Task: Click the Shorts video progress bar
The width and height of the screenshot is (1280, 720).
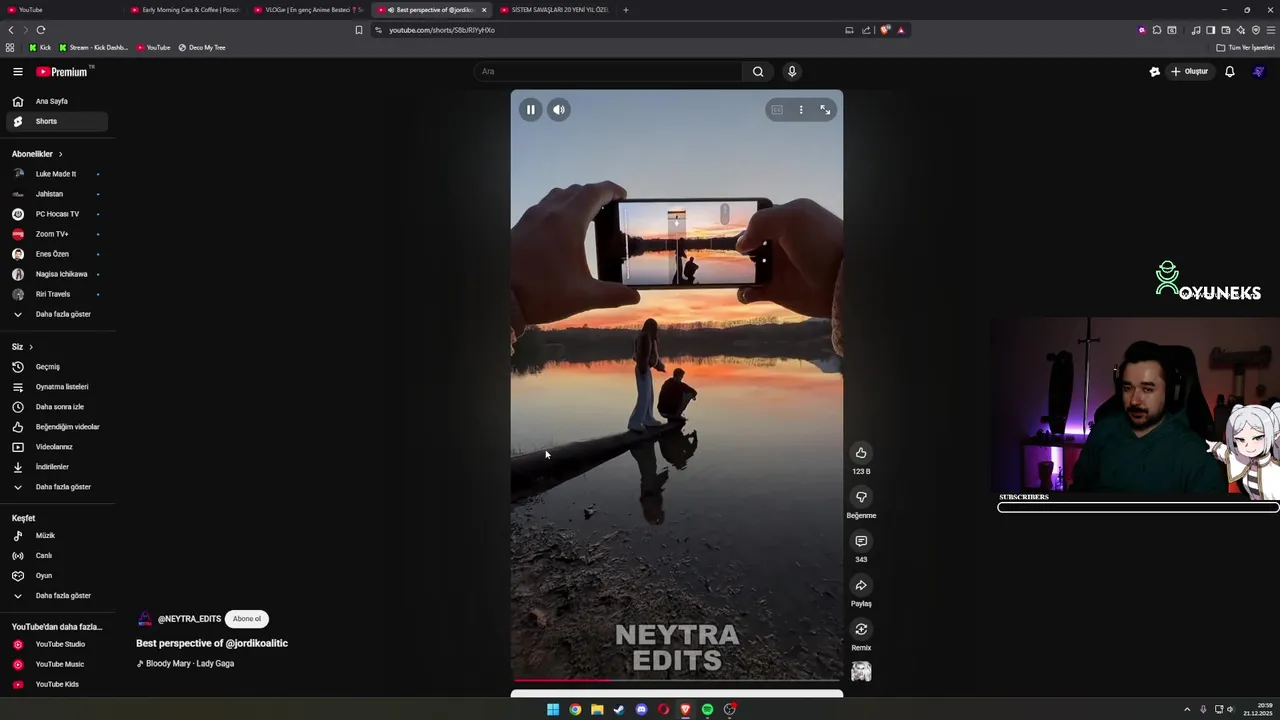Action: coord(677,680)
